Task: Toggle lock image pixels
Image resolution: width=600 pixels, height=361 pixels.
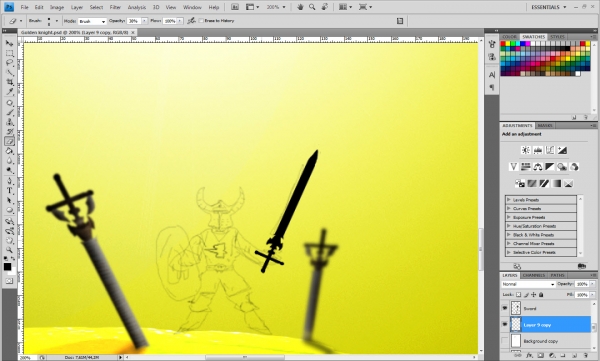Action: click(x=526, y=295)
